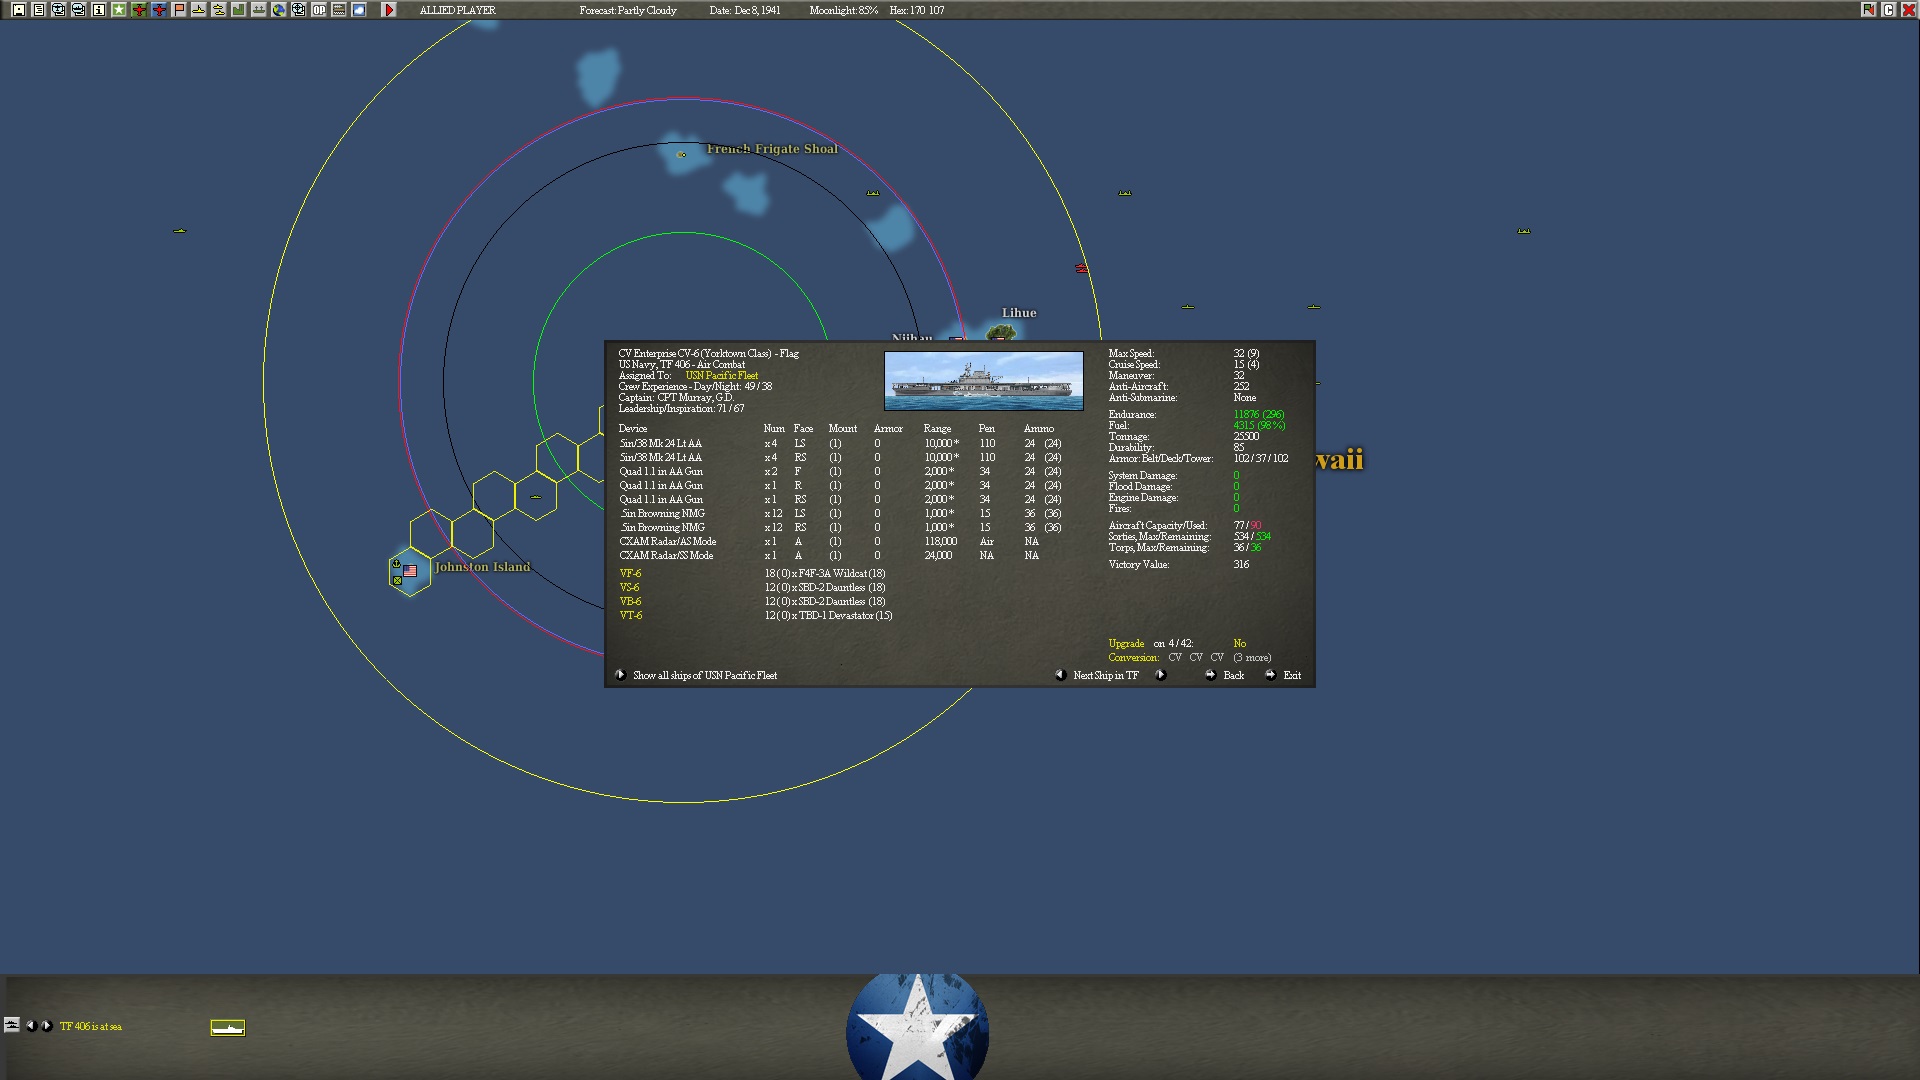Toggle the red plane on green icon
Screen dimensions: 1920x1080
139,10
